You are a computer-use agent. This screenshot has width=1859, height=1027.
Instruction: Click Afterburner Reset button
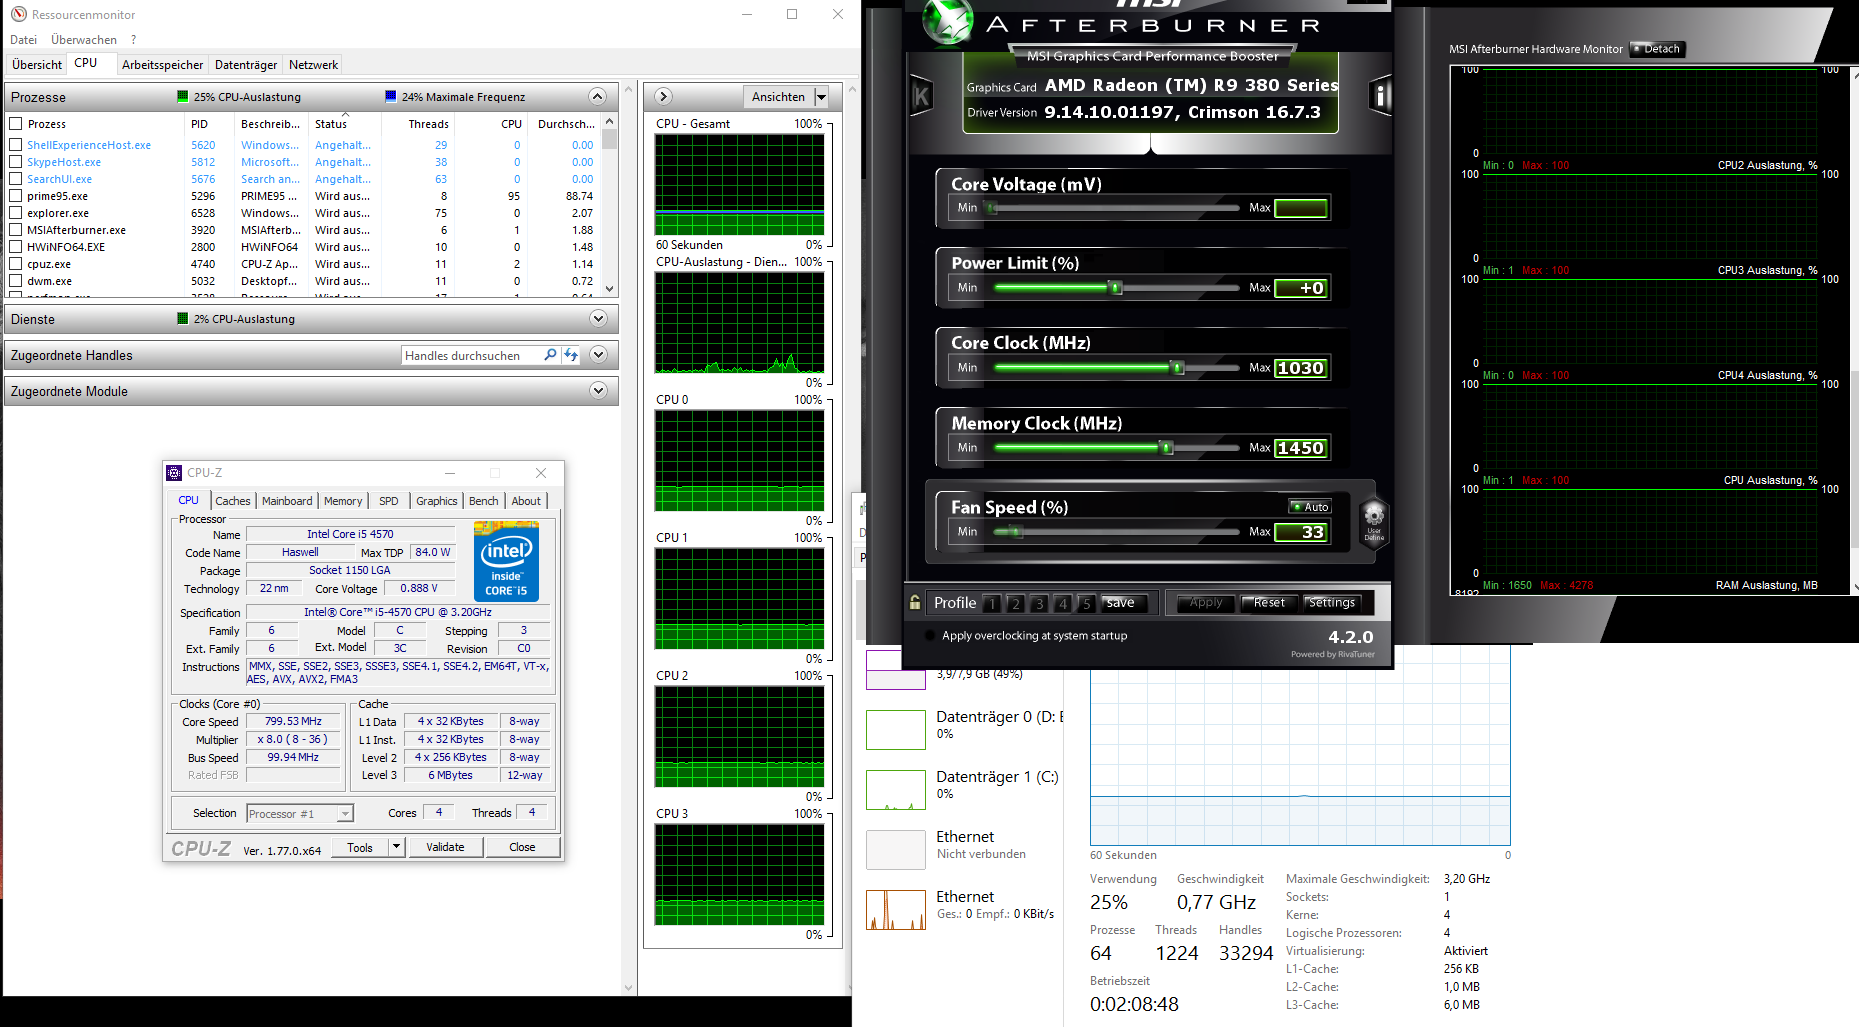click(x=1269, y=603)
